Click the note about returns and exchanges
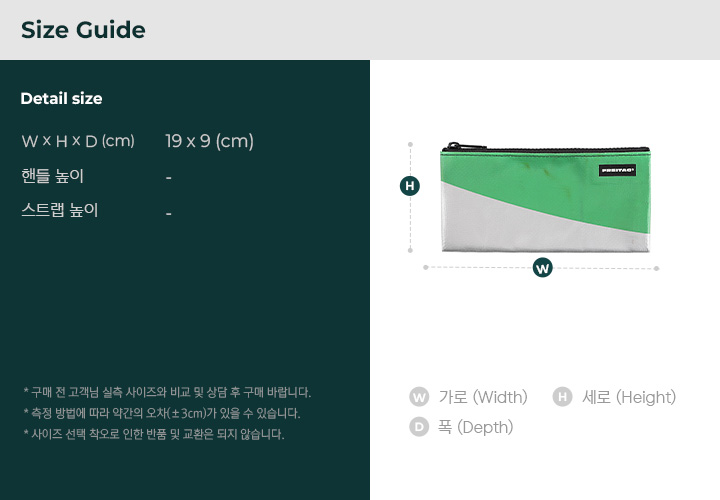The height and width of the screenshot is (500, 720). coord(154,434)
